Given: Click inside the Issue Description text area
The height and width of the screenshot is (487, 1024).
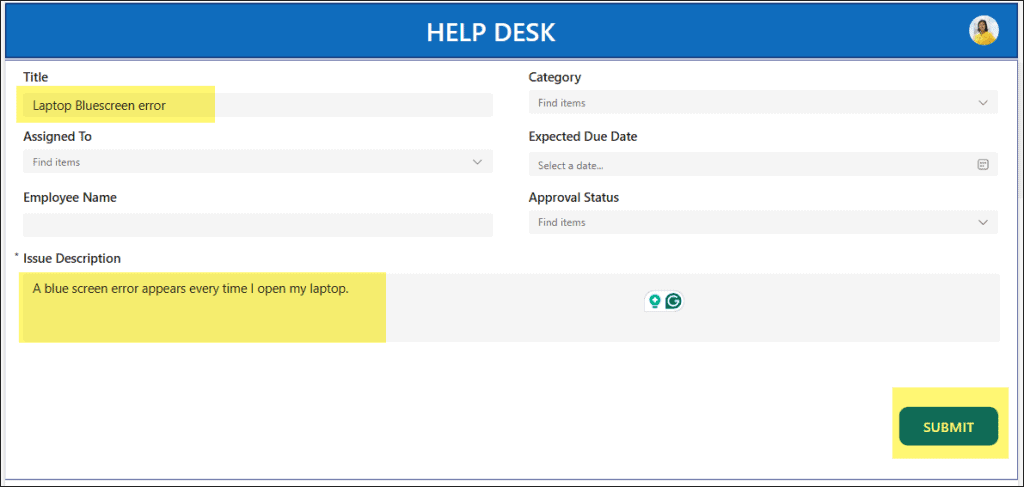Looking at the screenshot, I should coord(508,308).
